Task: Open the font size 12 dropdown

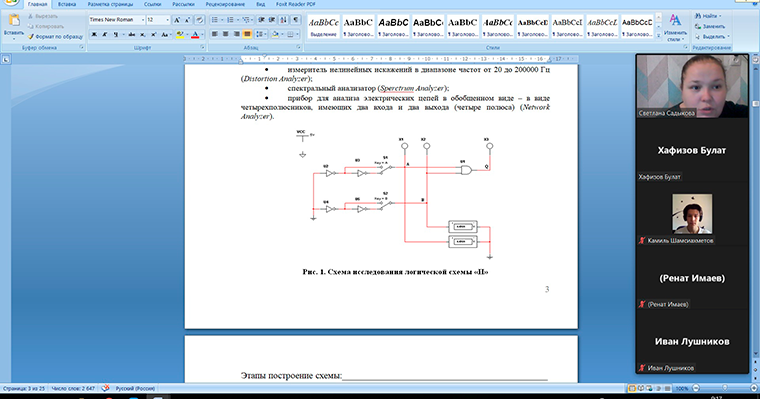Action: (x=167, y=20)
